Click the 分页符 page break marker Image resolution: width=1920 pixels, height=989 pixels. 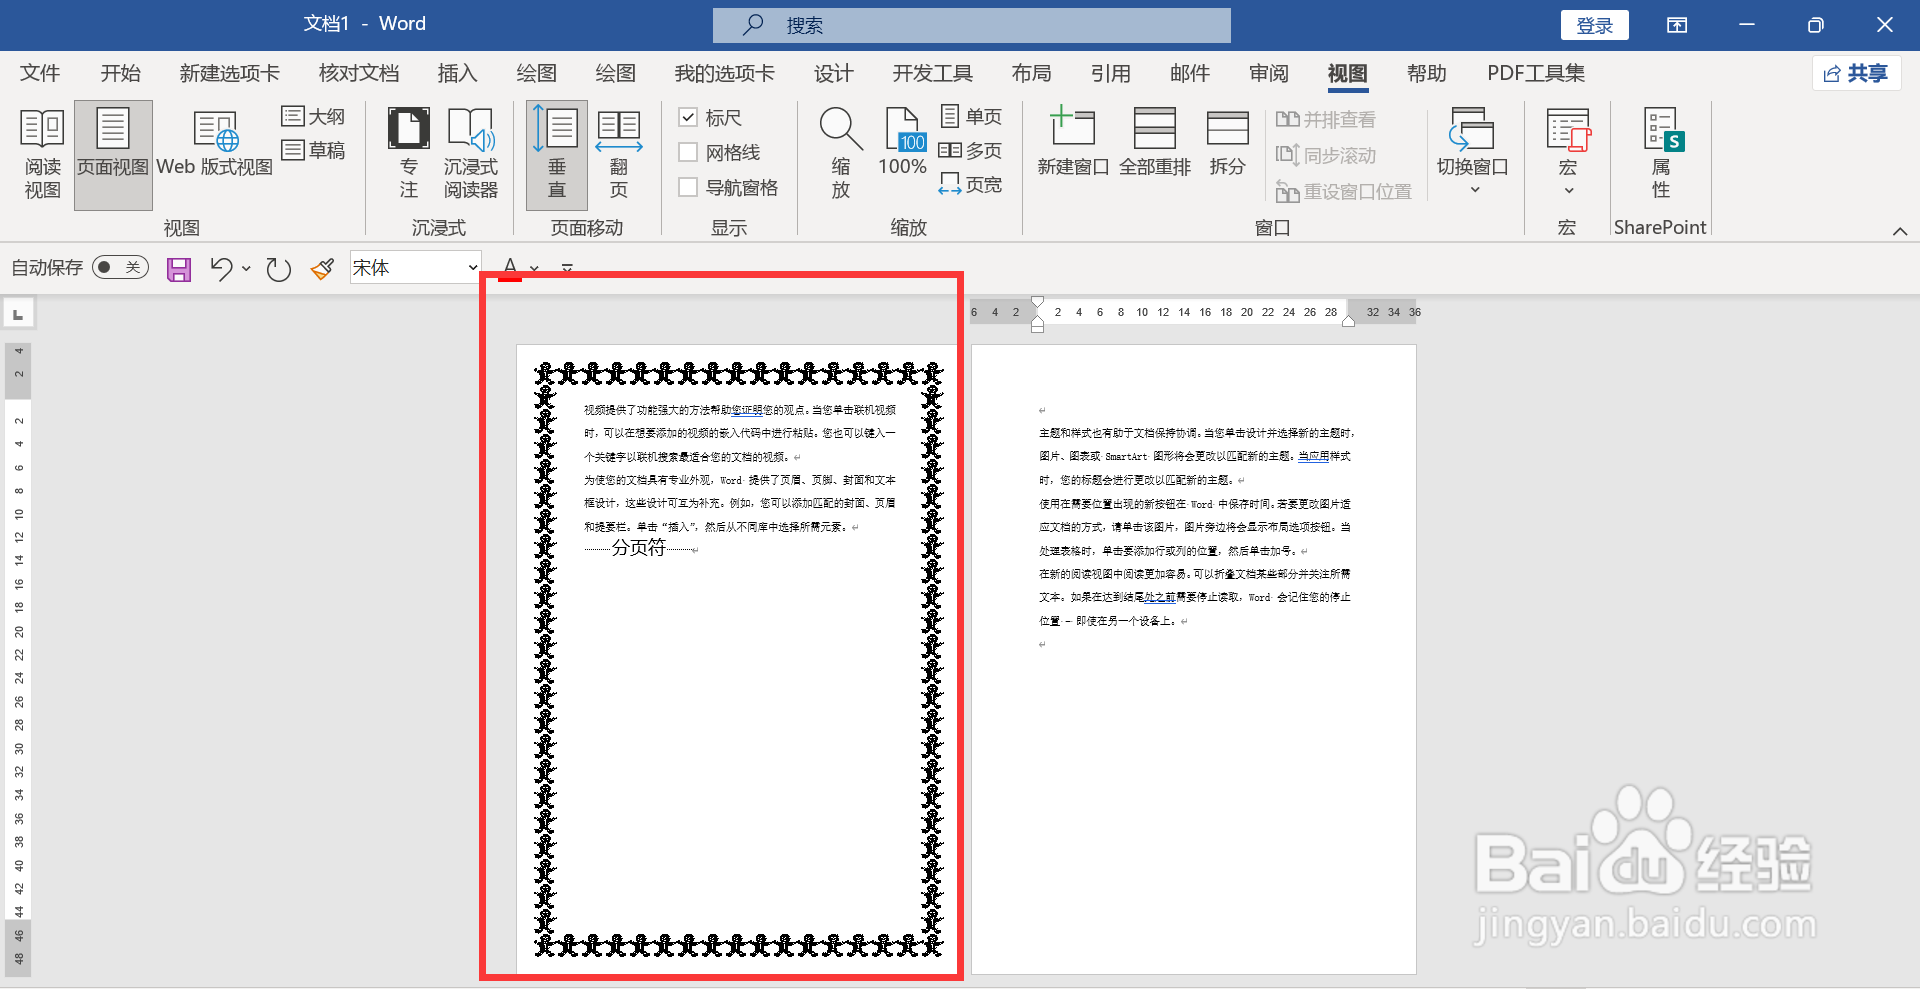click(x=638, y=547)
